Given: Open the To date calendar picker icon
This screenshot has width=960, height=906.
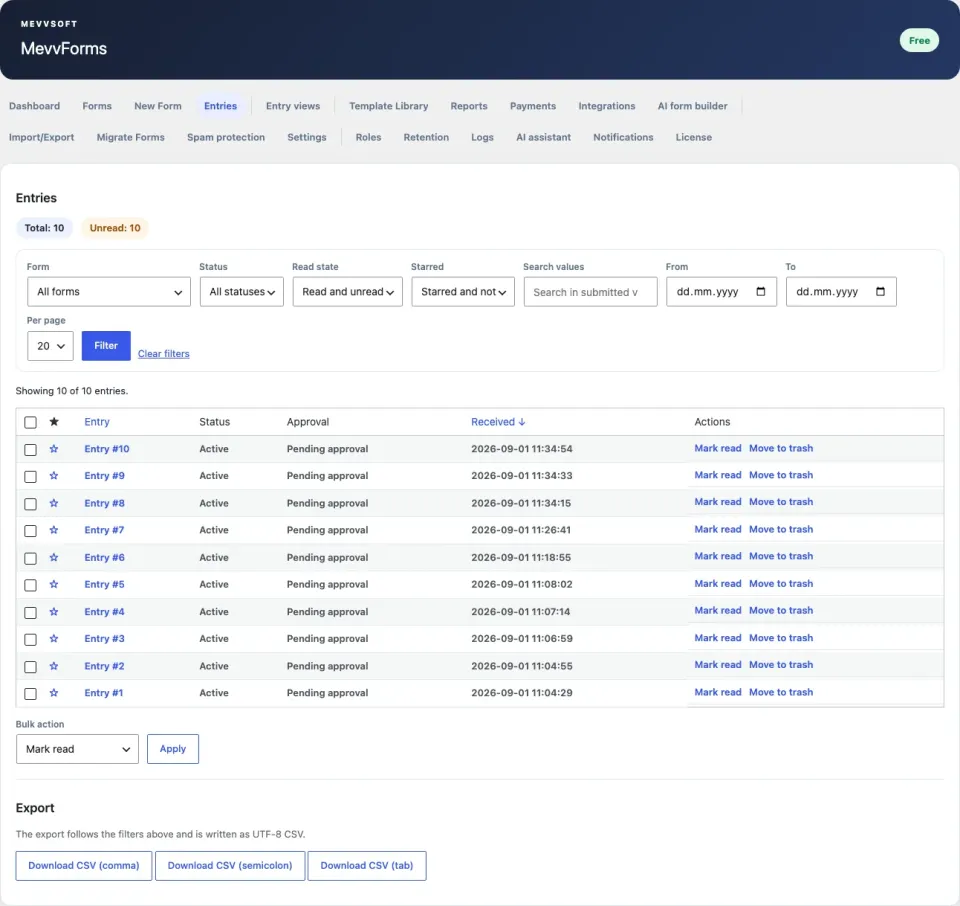Looking at the screenshot, I should [880, 291].
